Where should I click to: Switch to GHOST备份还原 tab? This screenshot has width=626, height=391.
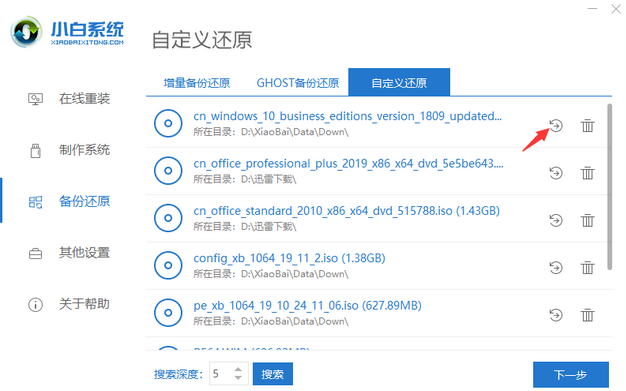pos(297,83)
